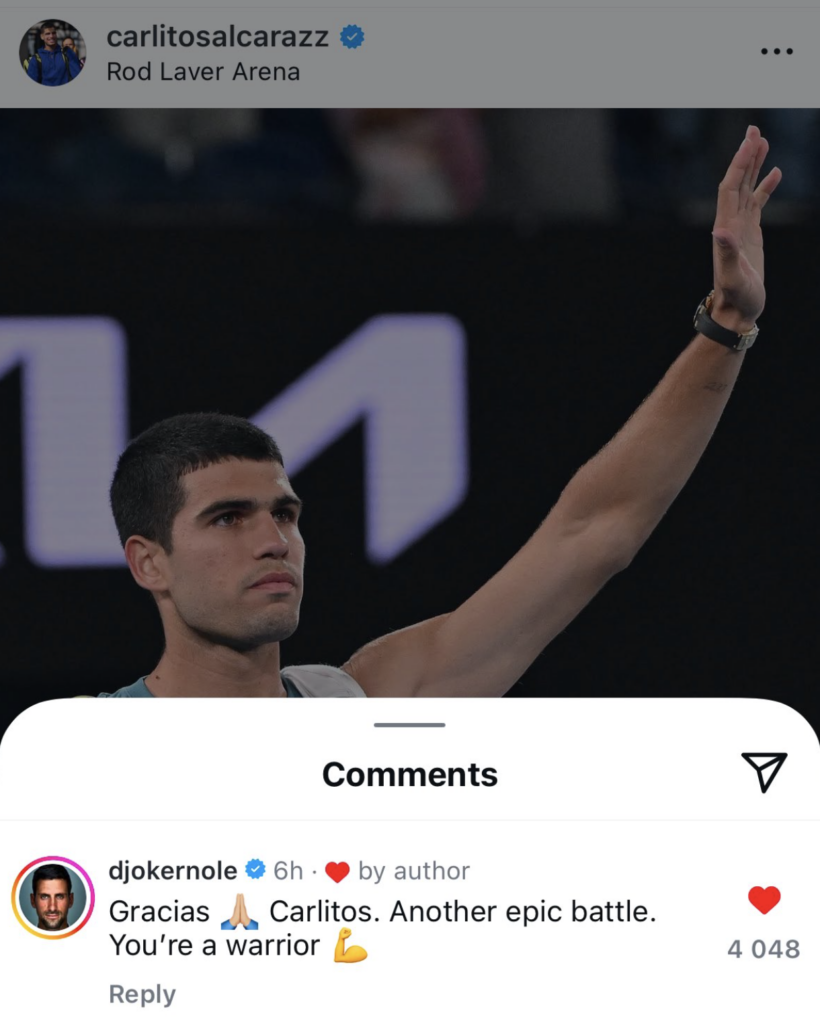Tap the Comments header title
This screenshot has height=1024, width=820.
coord(410,775)
